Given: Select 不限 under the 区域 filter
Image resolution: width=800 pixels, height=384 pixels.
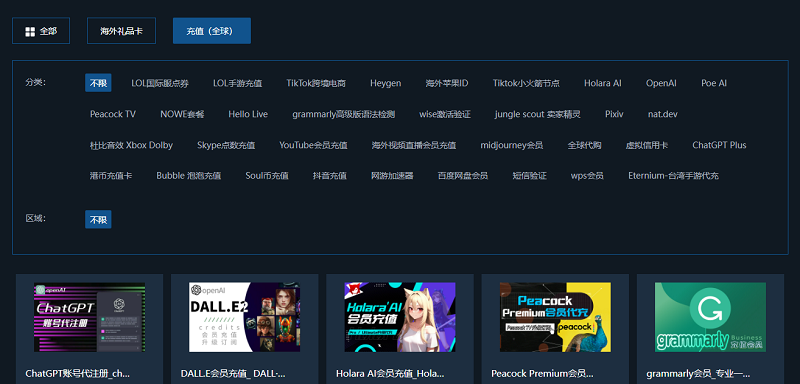Looking at the screenshot, I should tap(98, 220).
